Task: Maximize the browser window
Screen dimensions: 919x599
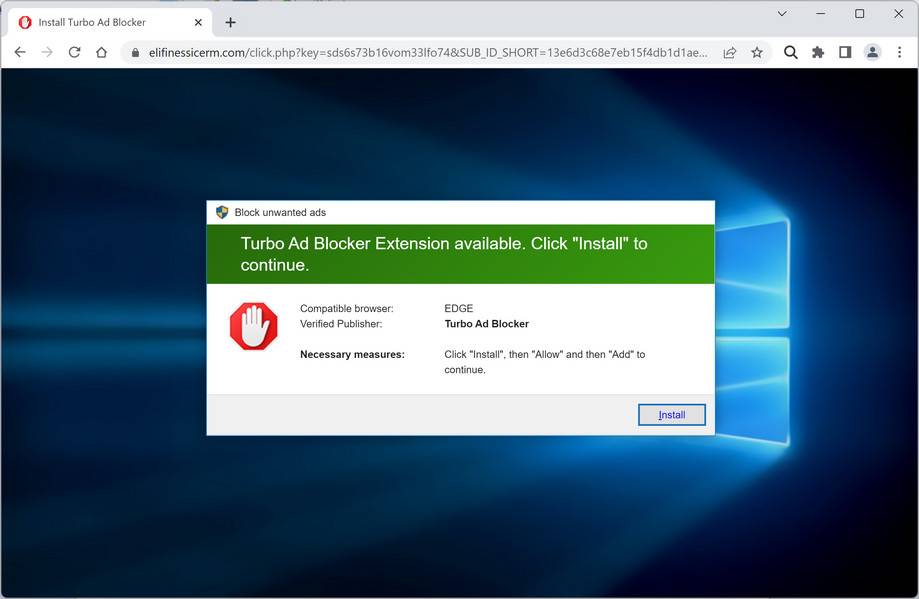Action: (x=859, y=13)
